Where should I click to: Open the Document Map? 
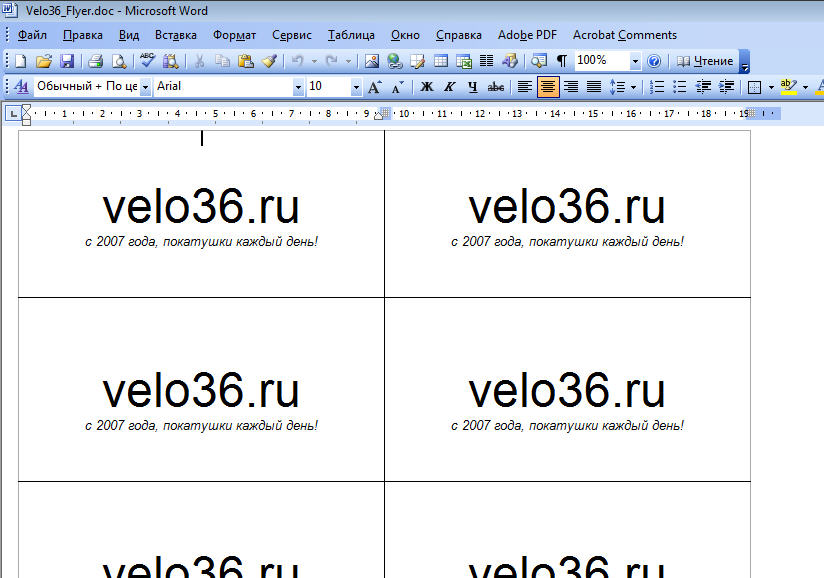[539, 61]
